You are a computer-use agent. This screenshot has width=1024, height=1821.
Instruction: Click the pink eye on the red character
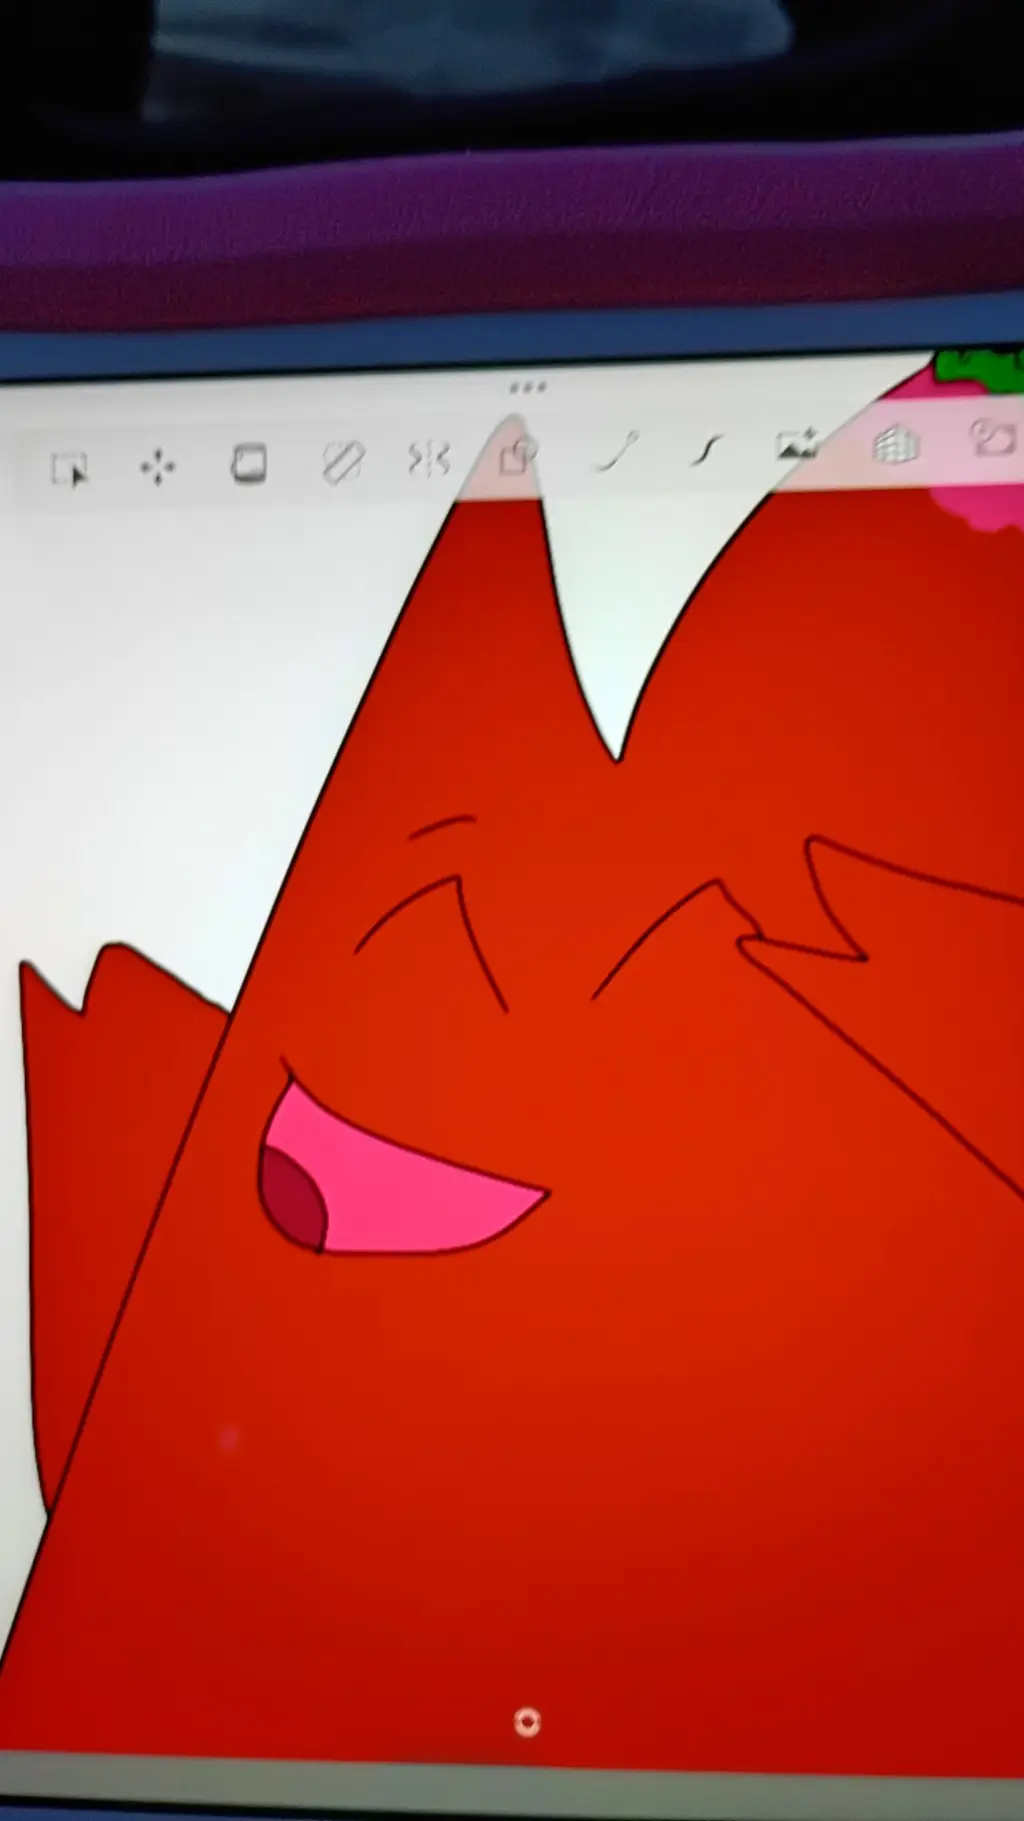click(x=400, y=1180)
